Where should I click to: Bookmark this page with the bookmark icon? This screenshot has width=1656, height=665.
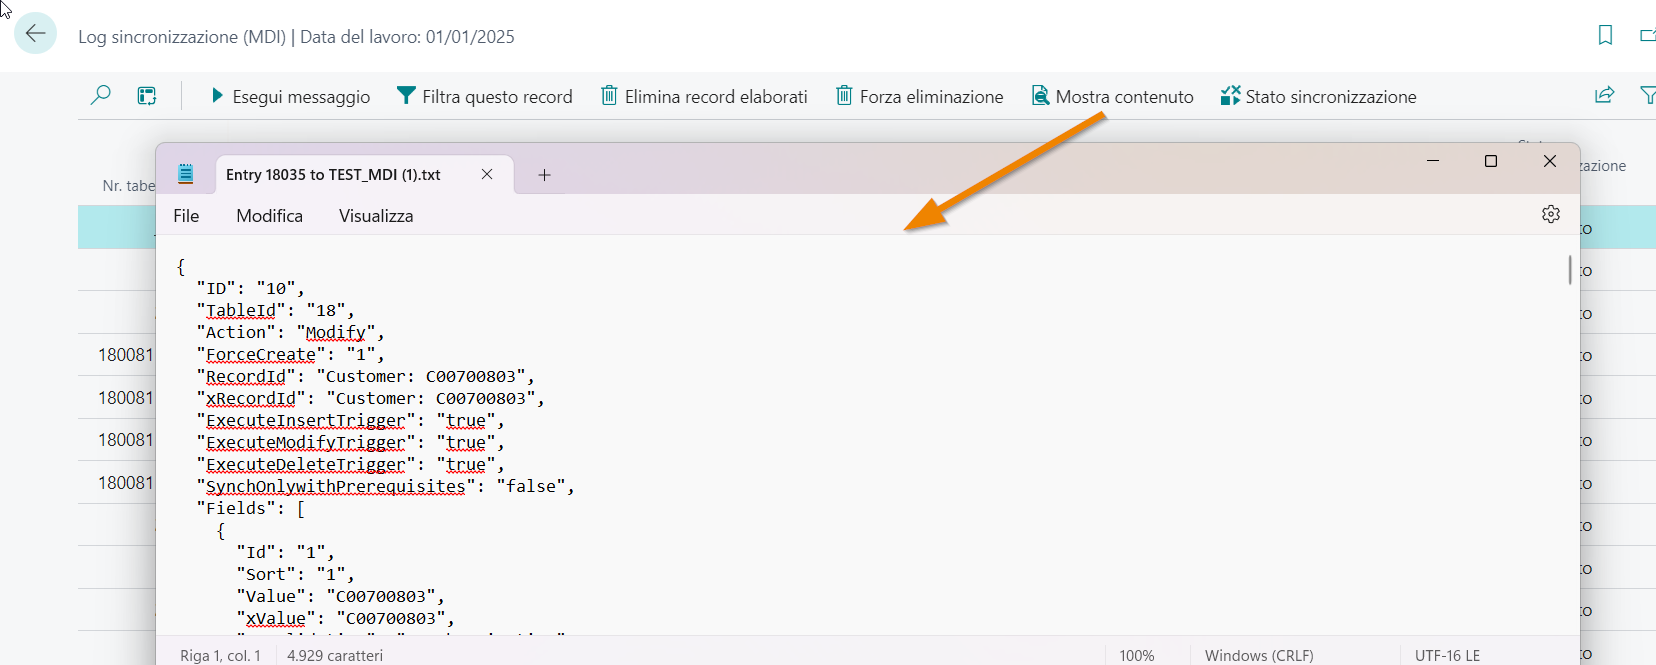[1605, 35]
